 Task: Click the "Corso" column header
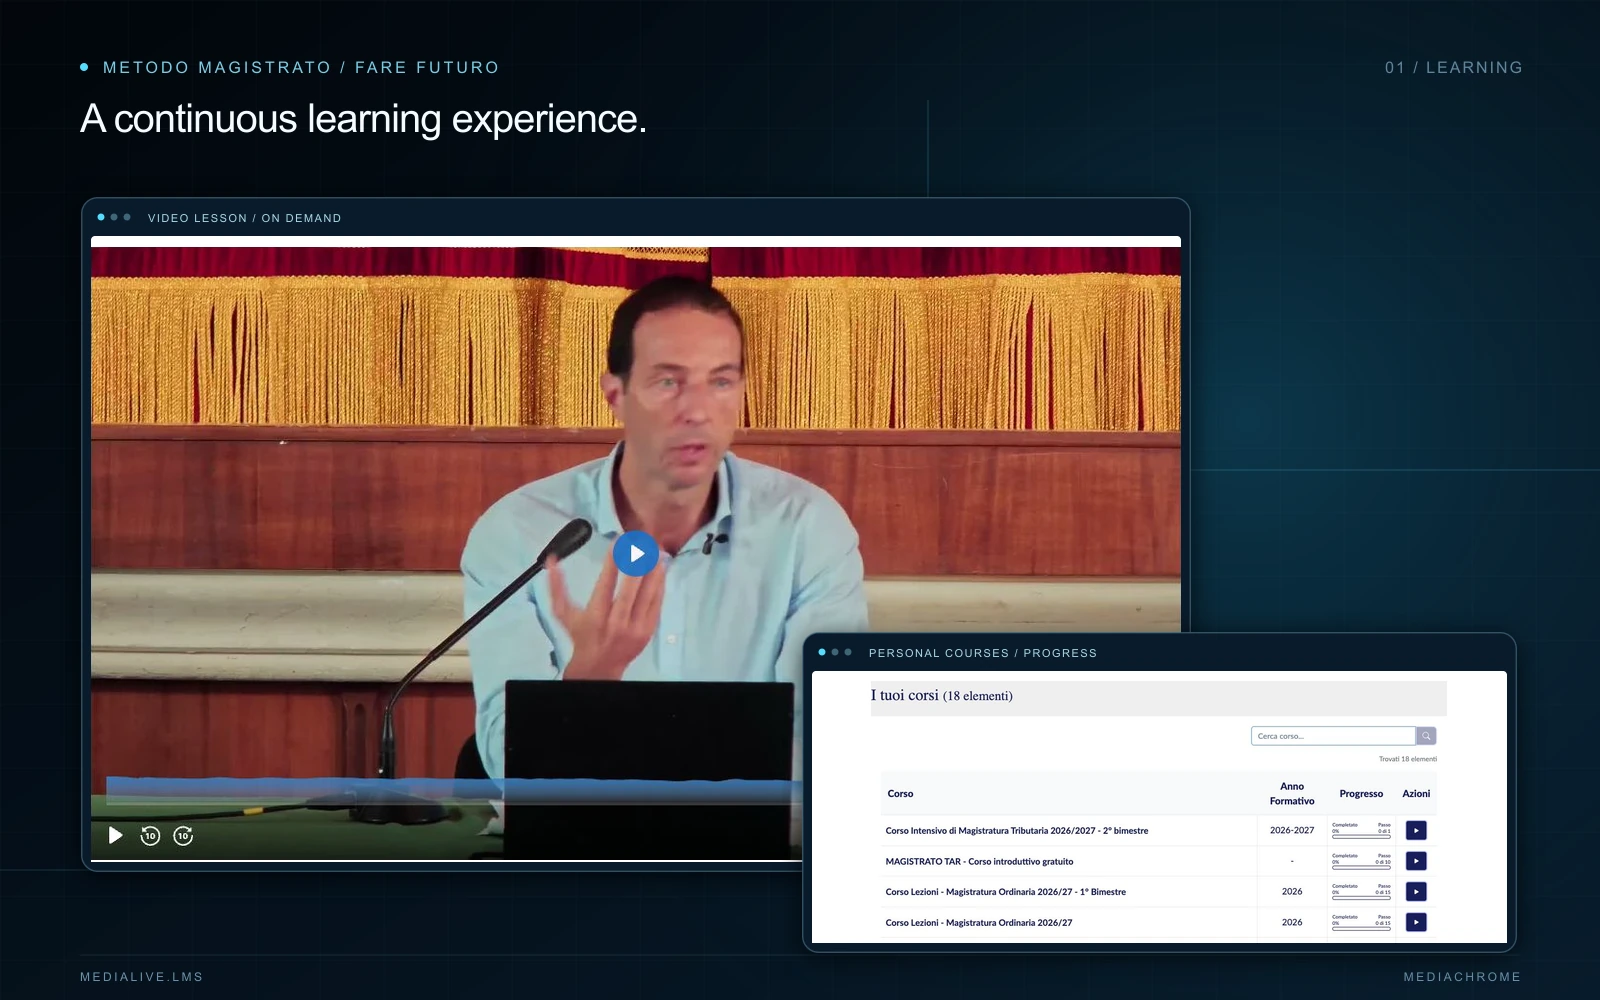click(900, 794)
